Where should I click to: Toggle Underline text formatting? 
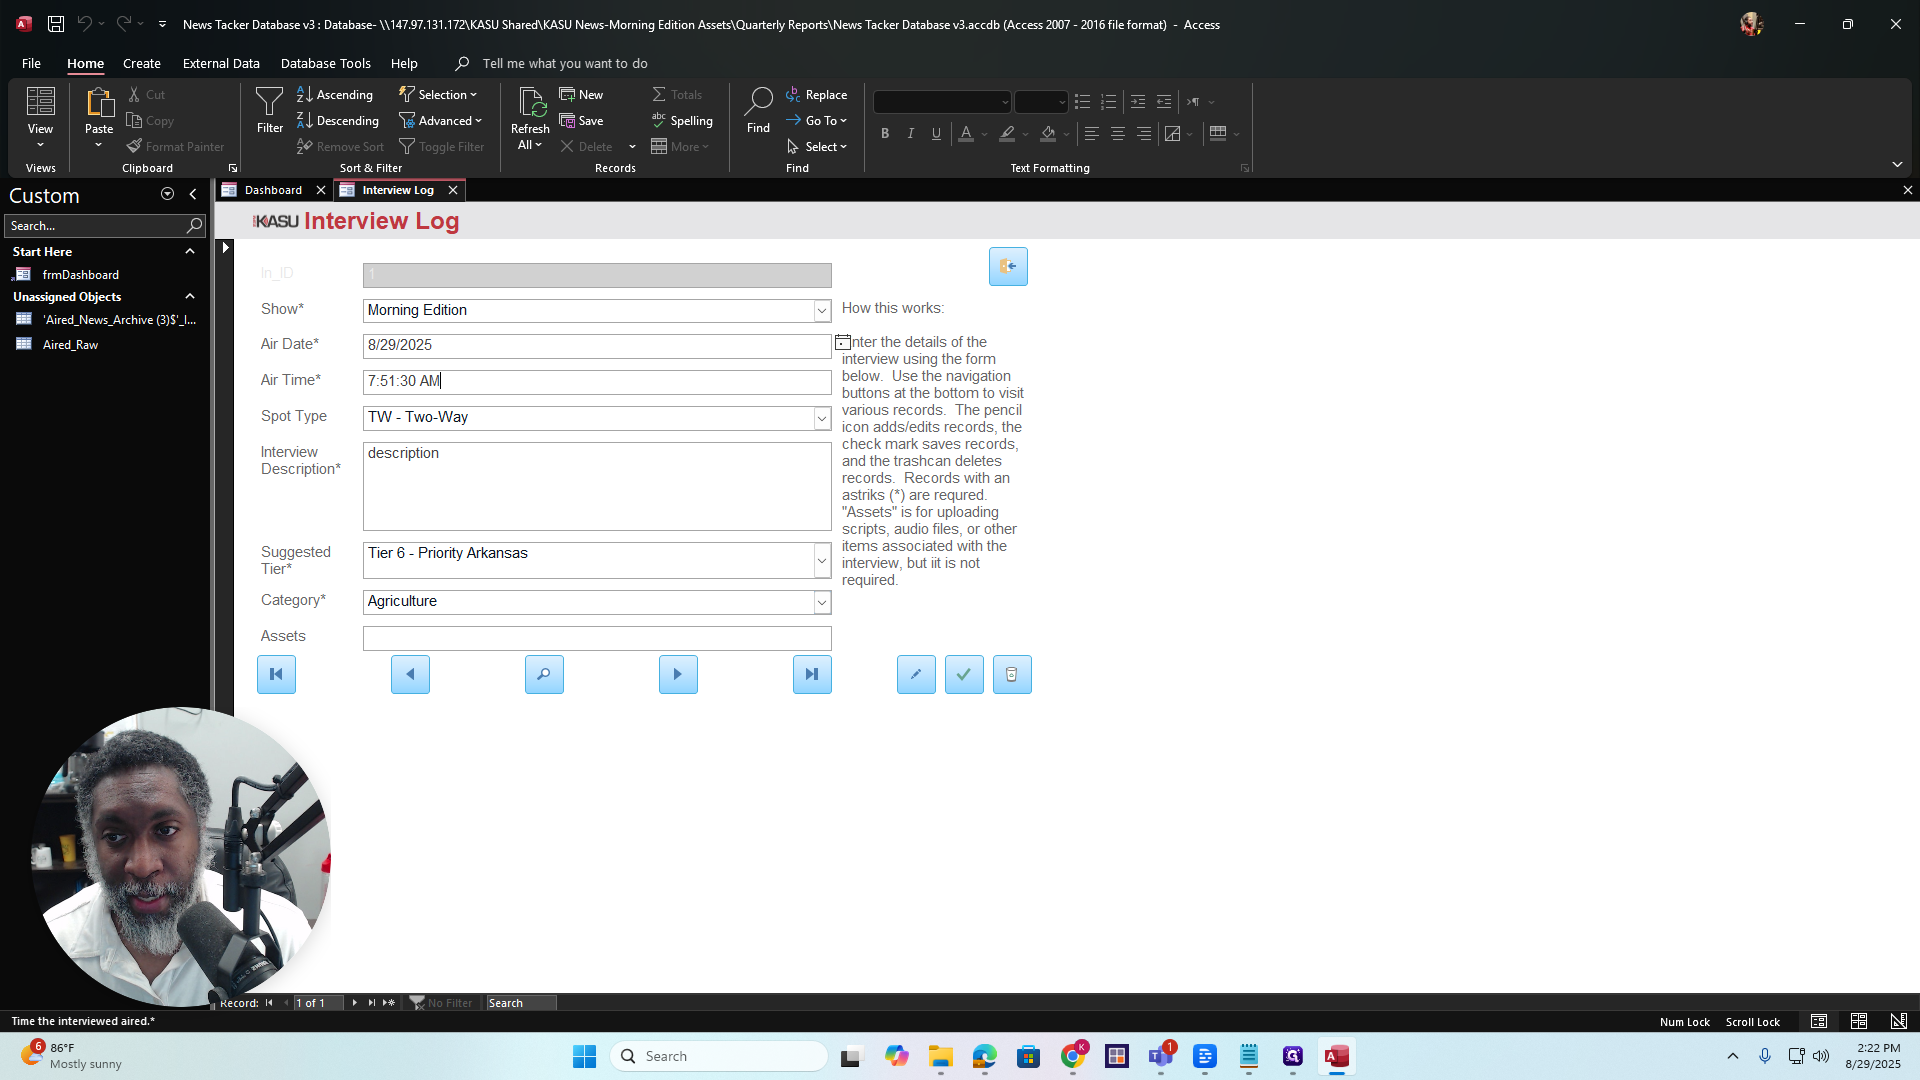pos(937,133)
